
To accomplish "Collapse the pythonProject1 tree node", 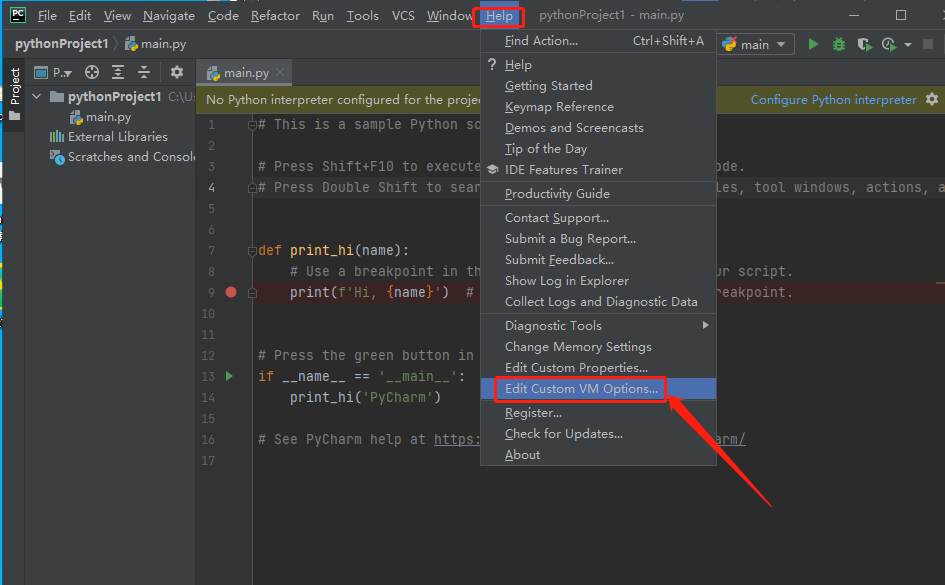I will coord(37,96).
